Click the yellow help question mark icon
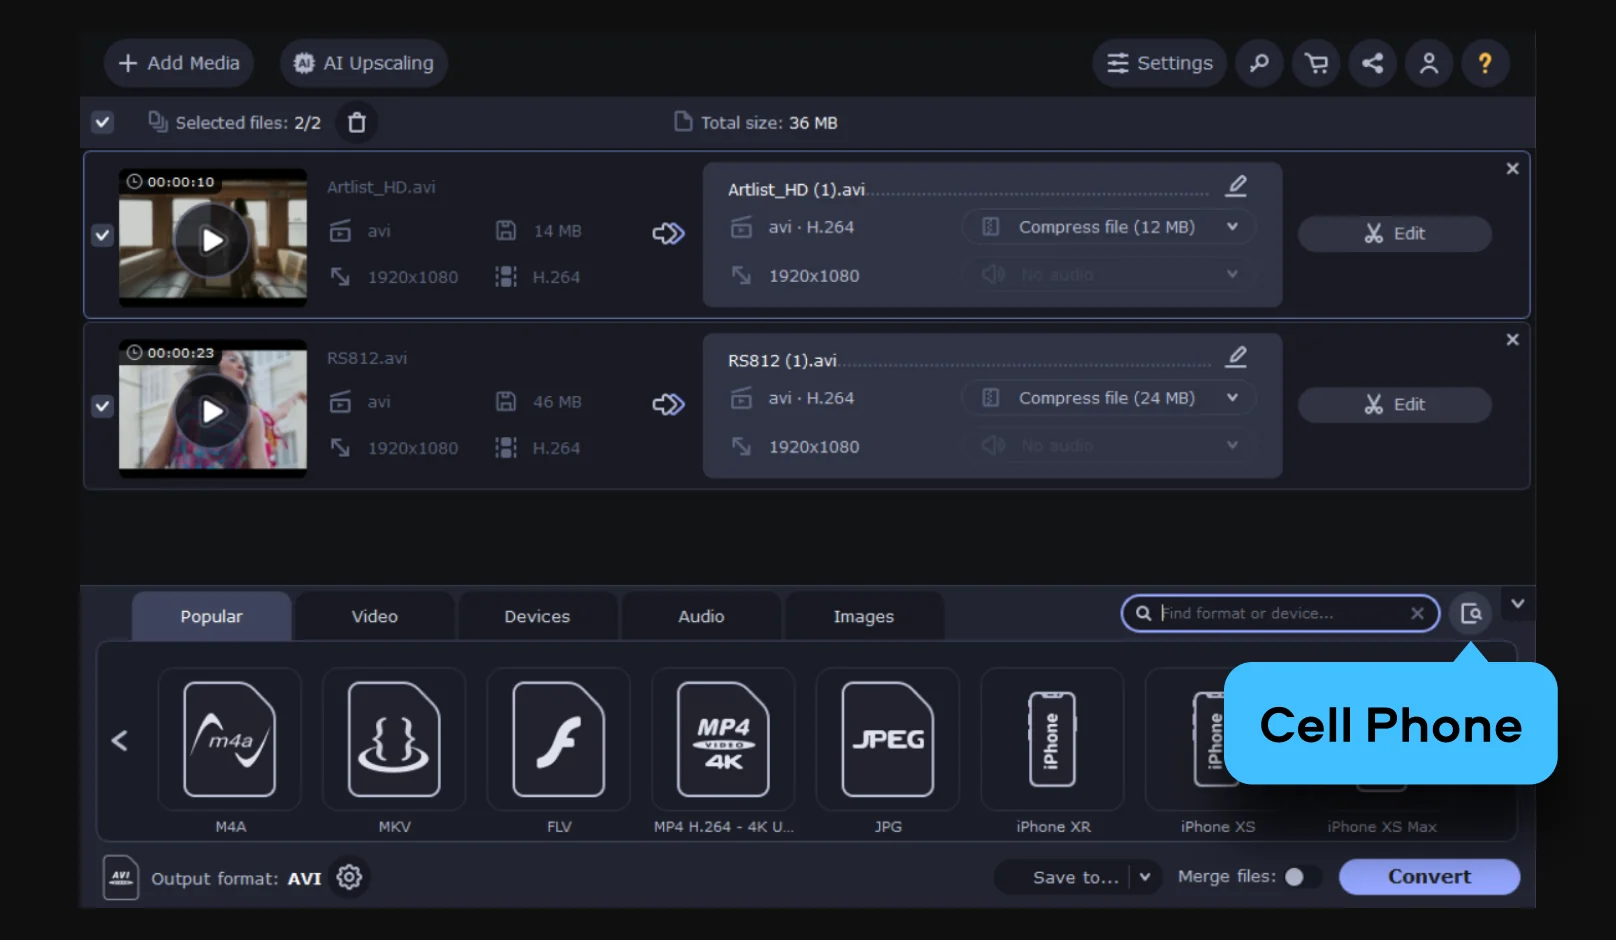This screenshot has width=1616, height=940. (x=1485, y=63)
